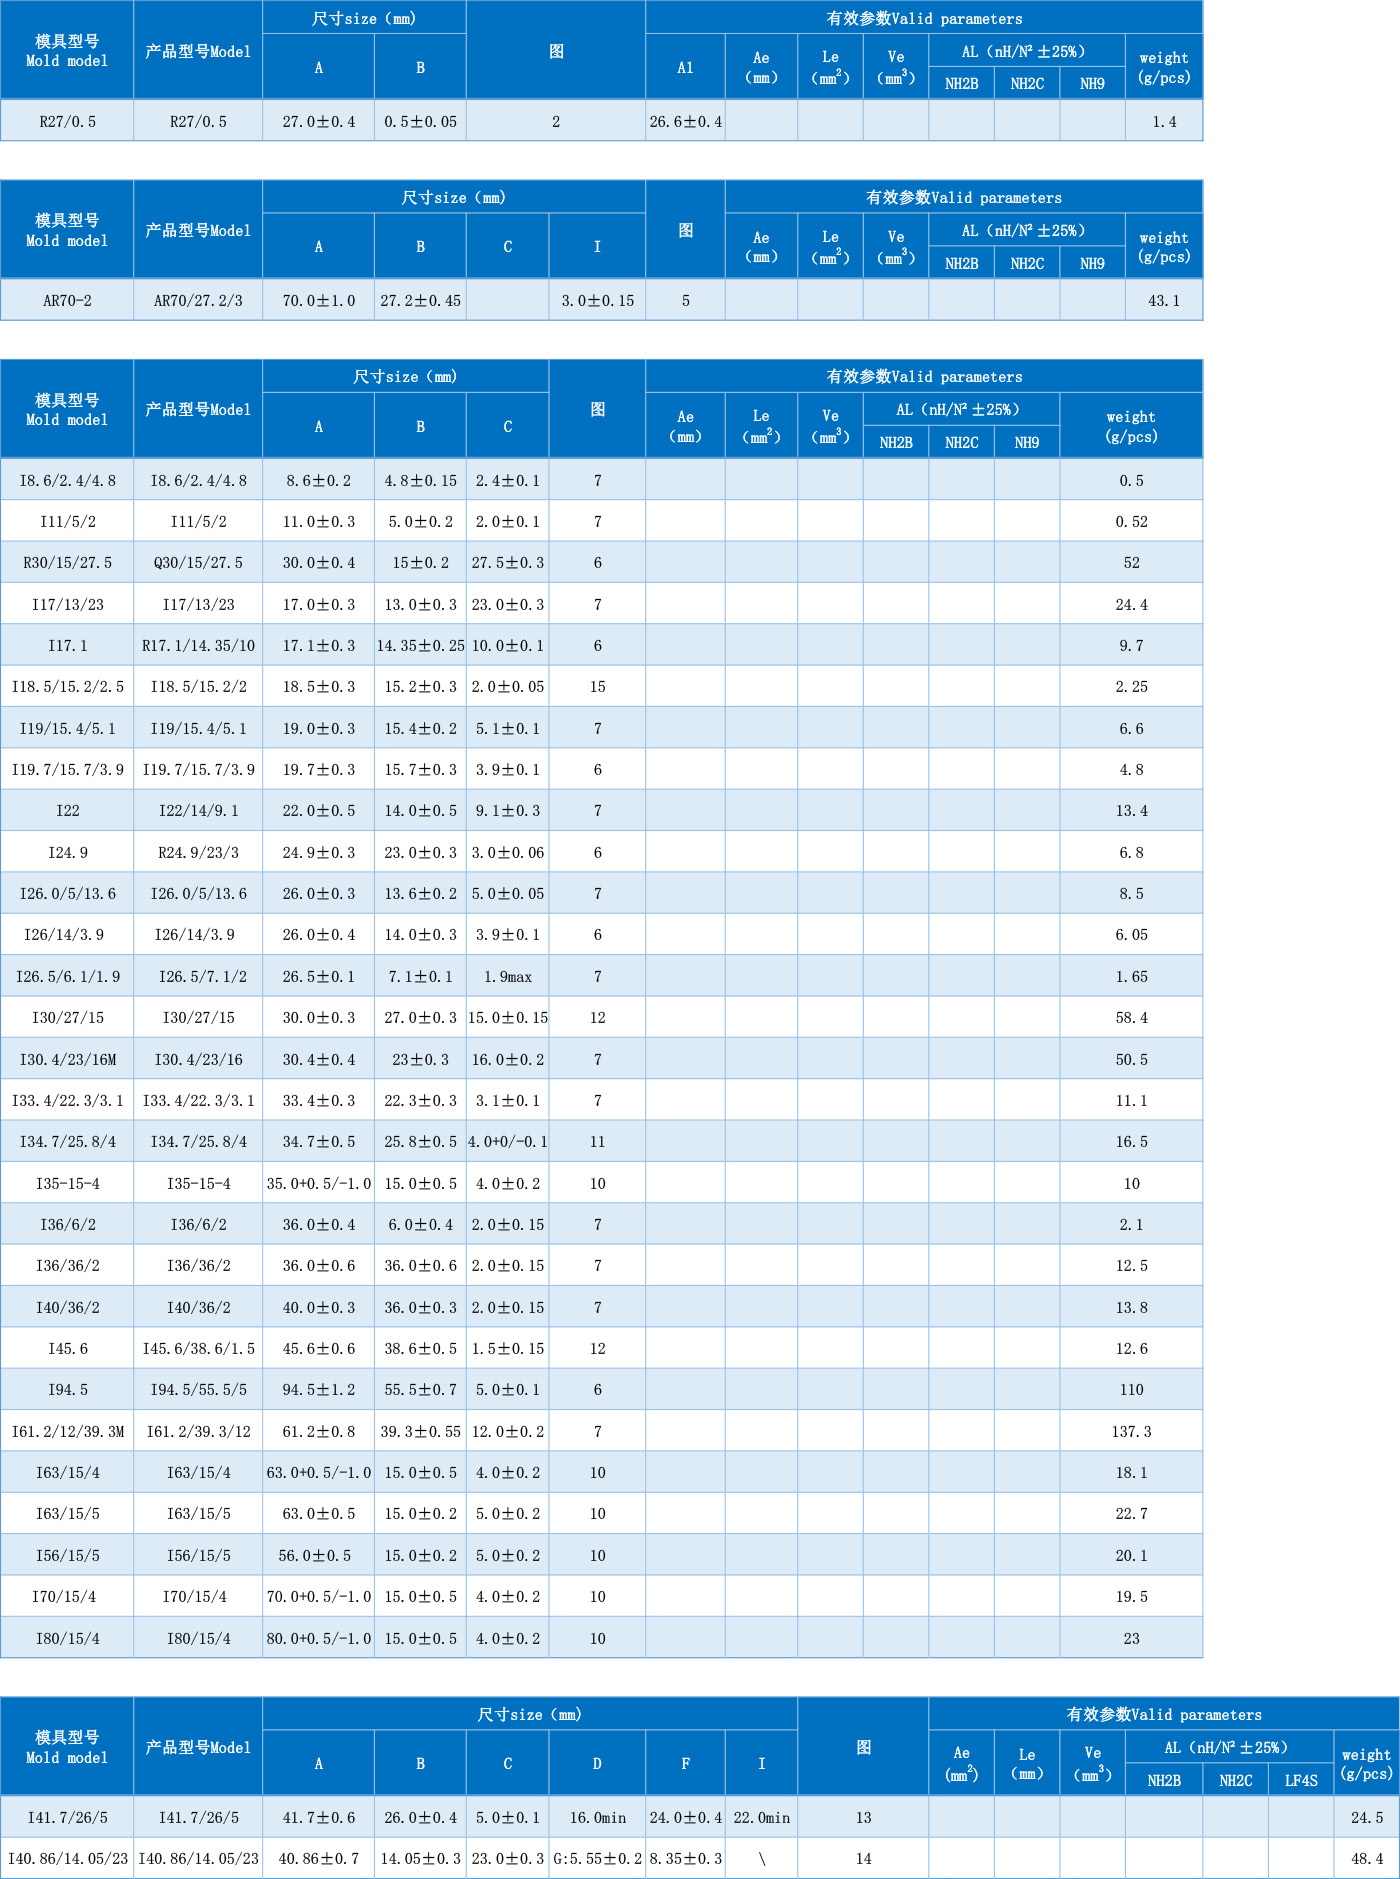The height and width of the screenshot is (1879, 1400).
Task: Click the AR70-2 mold model cell
Action: [67, 300]
